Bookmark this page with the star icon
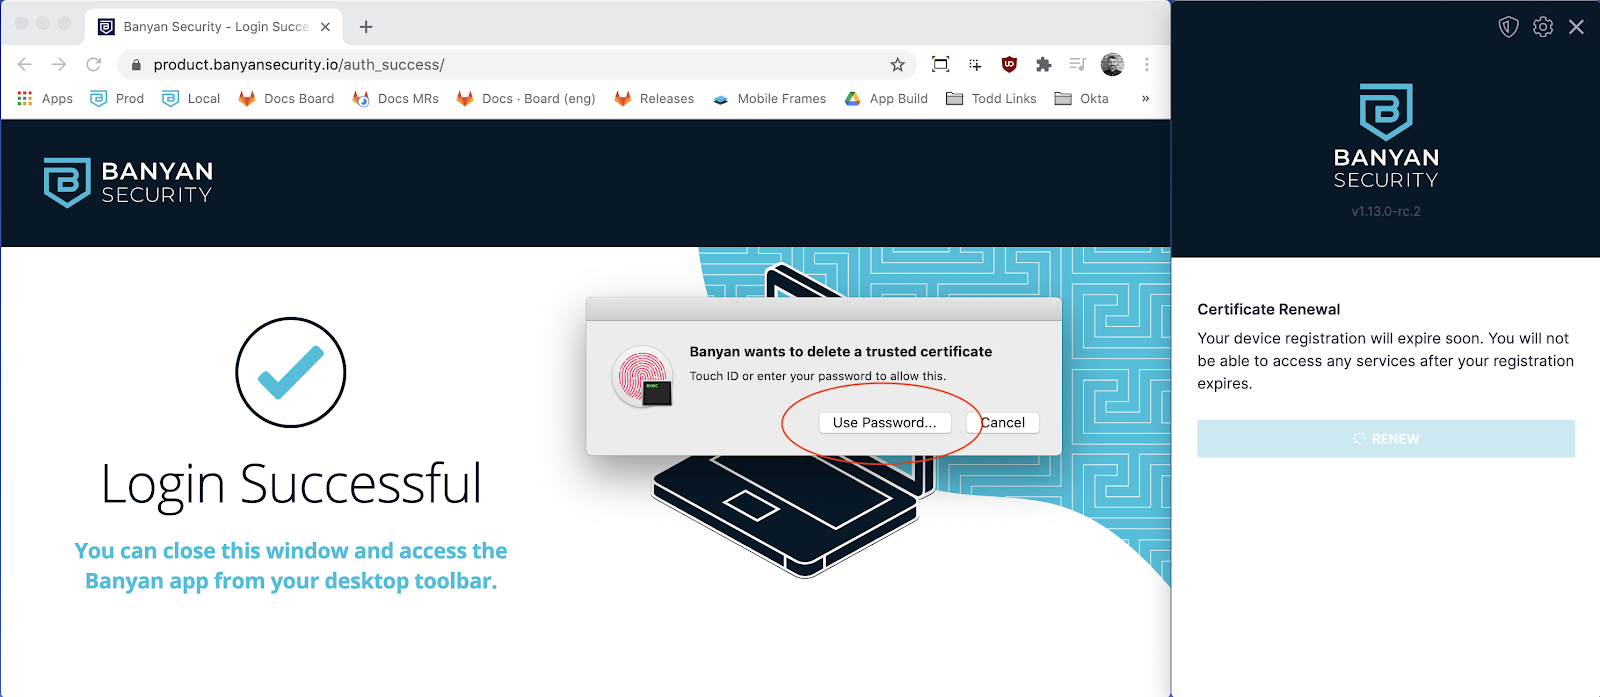1600x697 pixels. pos(898,64)
